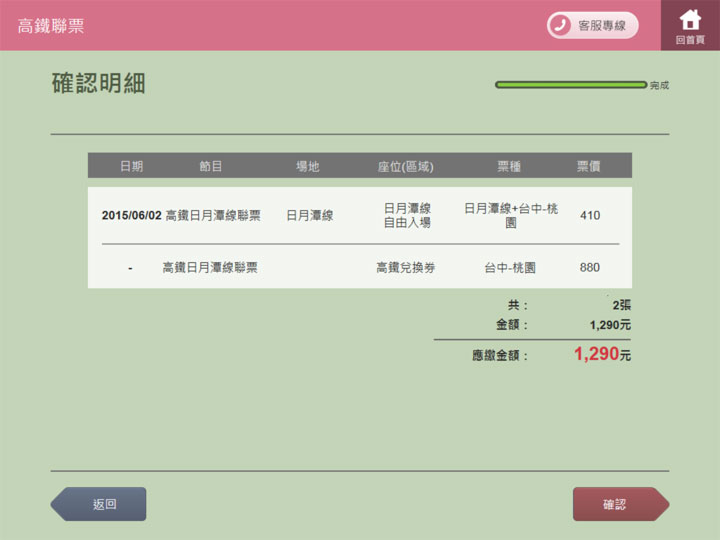The width and height of the screenshot is (720, 540).
Task: Select the 票價 column header
Action: tap(589, 166)
